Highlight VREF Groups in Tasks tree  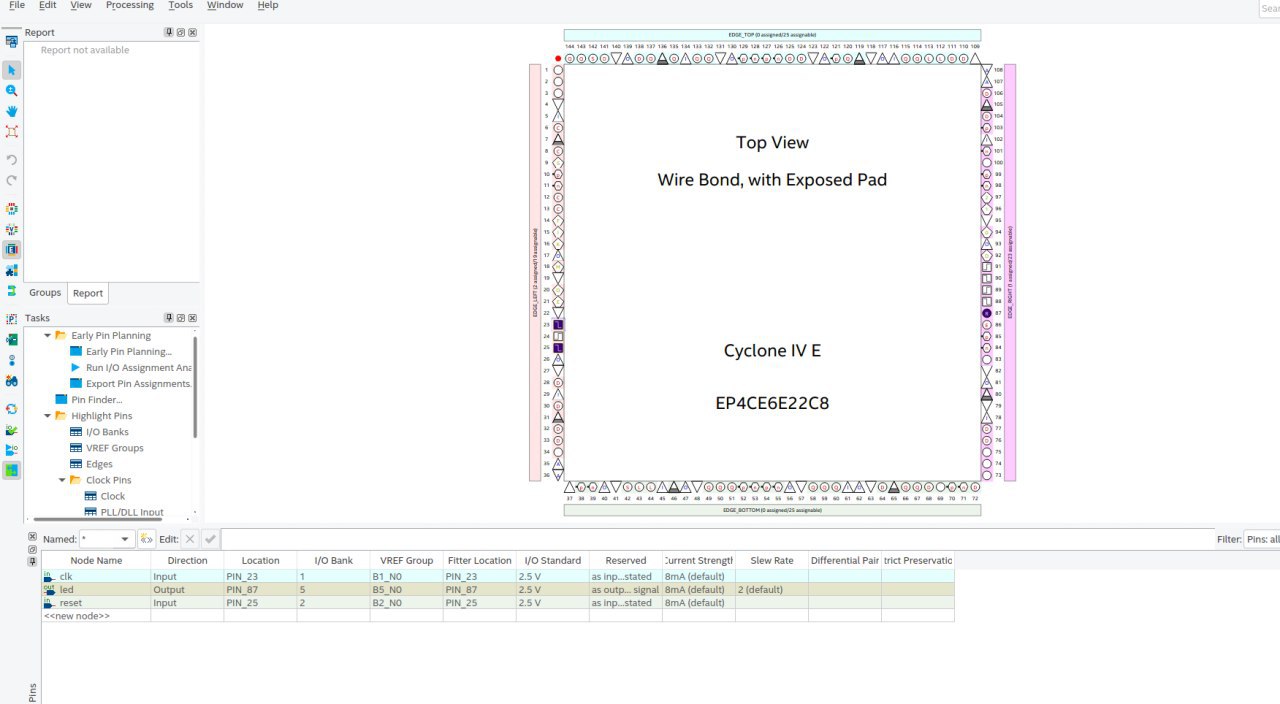pos(115,448)
